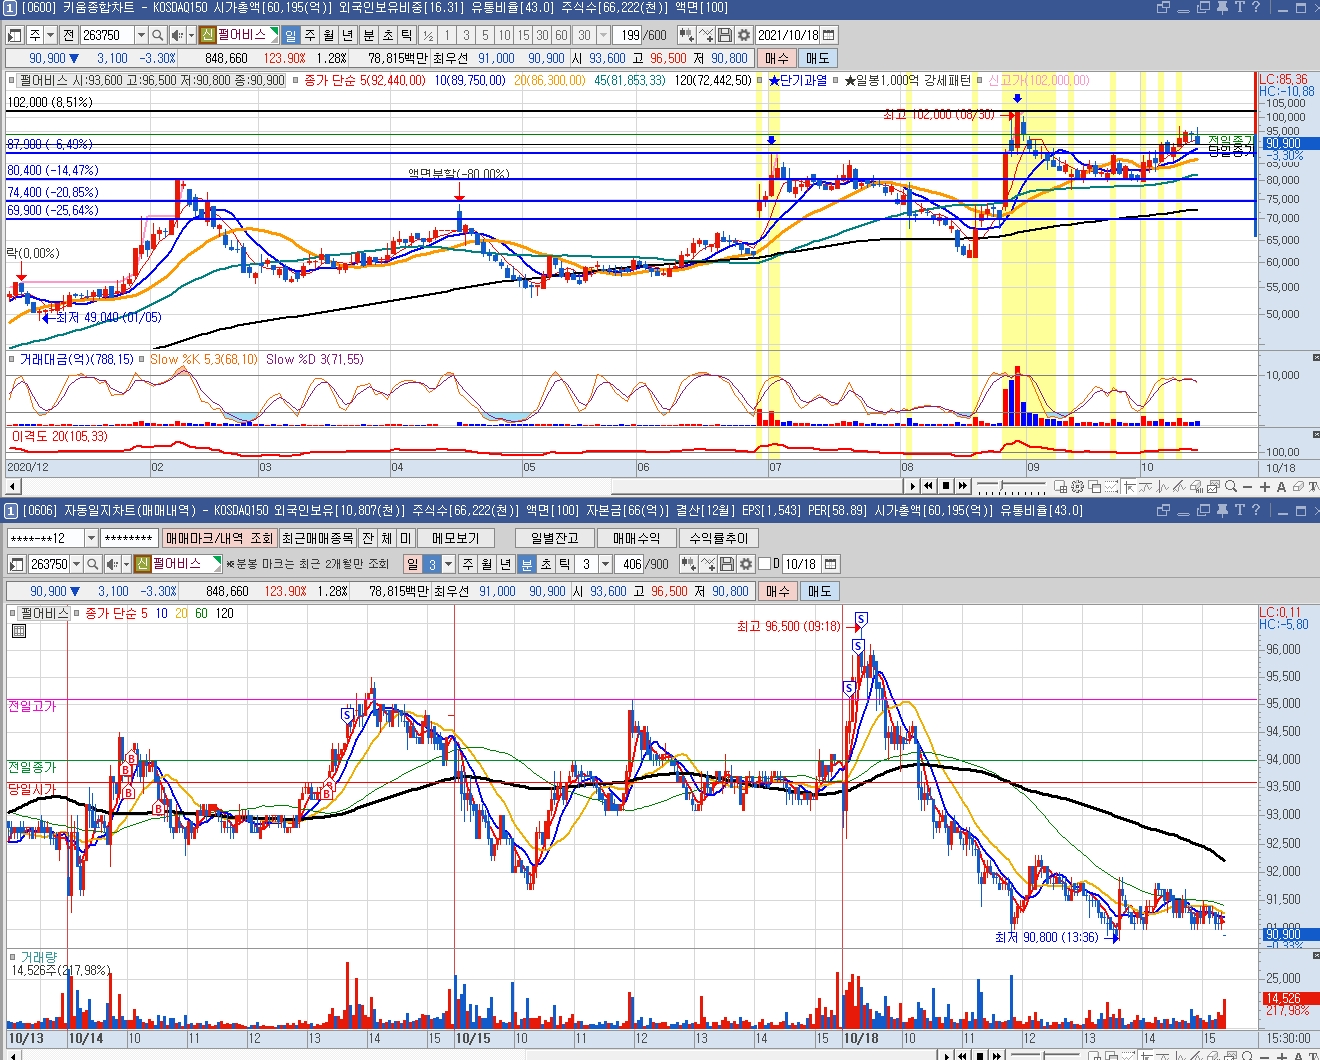Select second (초) period in bottom chart
Screen dimensions: 1320x1060
click(546, 564)
